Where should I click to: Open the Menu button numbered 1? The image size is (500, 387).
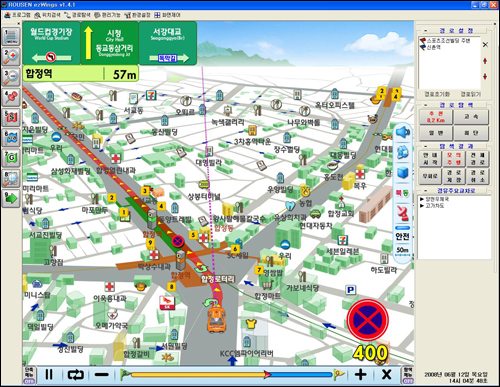point(11,37)
